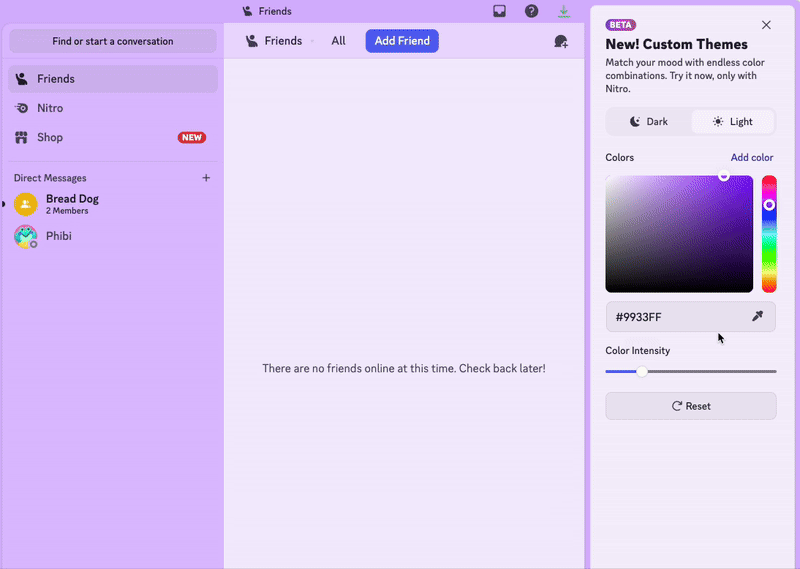Click the NEW badge beside Shop
Screen dimensions: 800x569
click(x=192, y=137)
